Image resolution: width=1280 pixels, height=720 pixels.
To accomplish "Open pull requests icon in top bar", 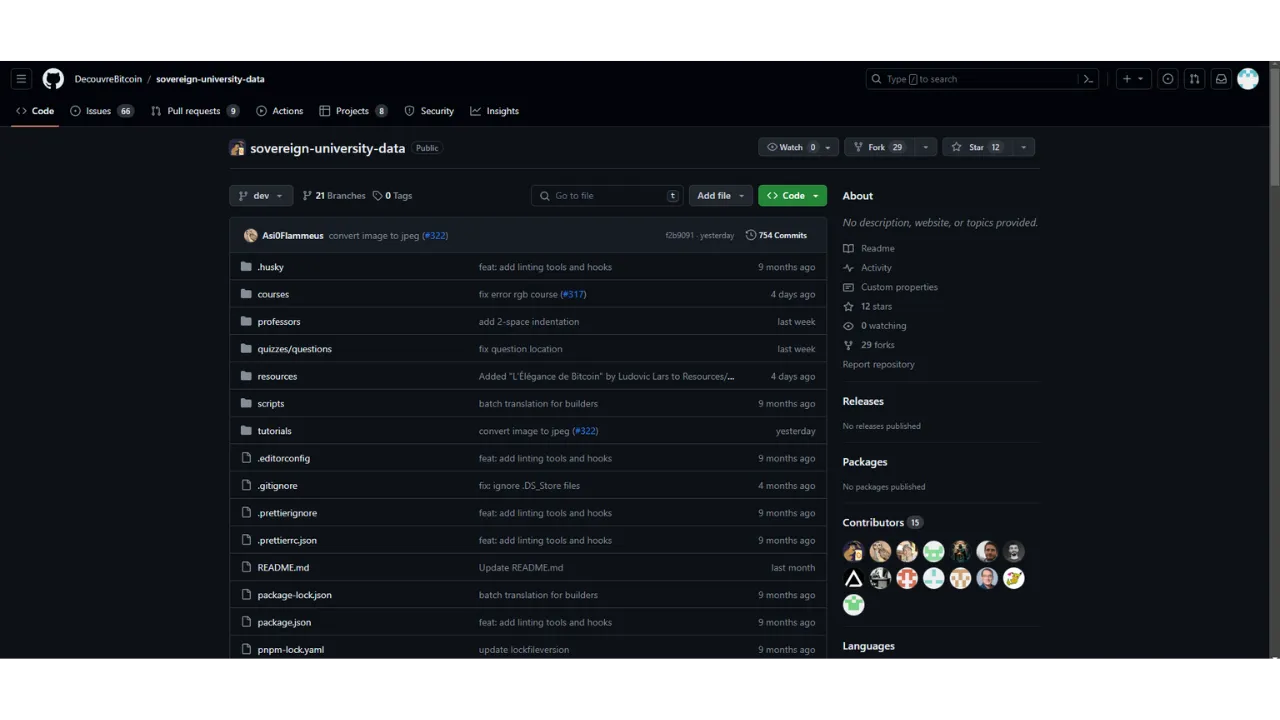I will (x=1194, y=79).
